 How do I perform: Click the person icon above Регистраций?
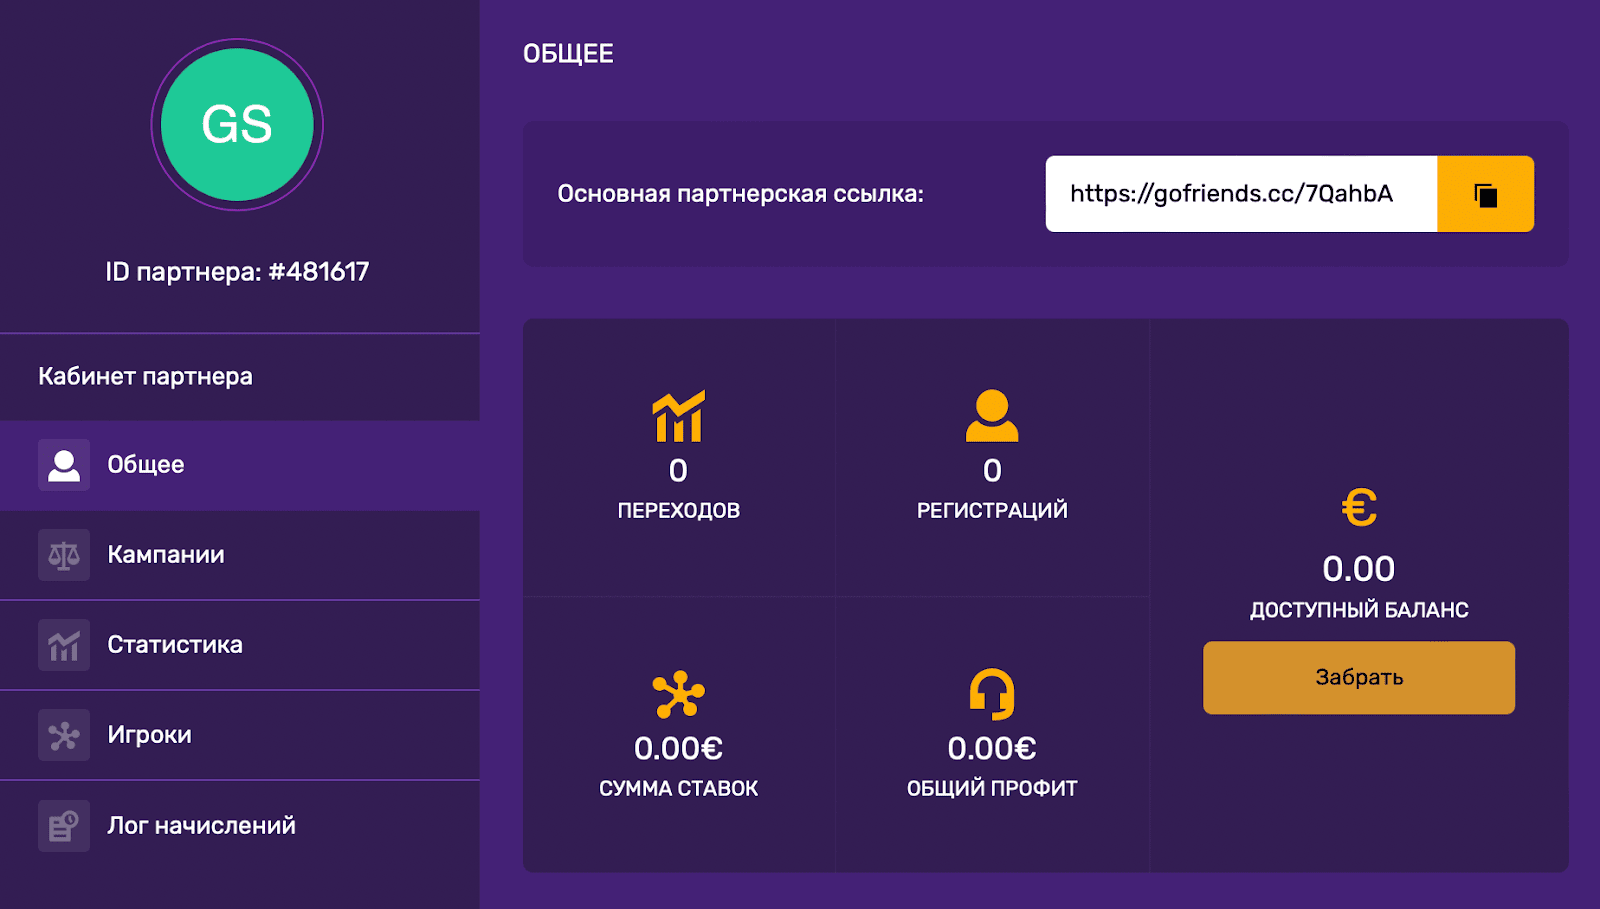991,416
